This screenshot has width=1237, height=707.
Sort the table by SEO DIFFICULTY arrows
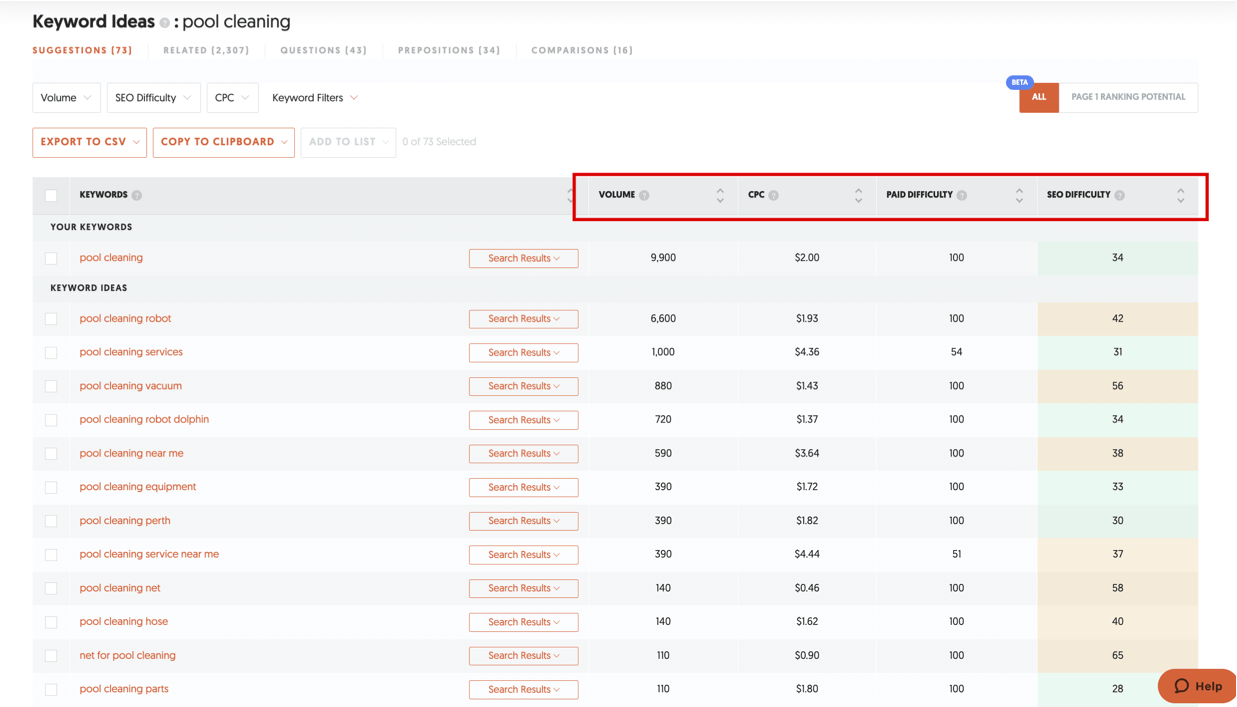[1180, 195]
